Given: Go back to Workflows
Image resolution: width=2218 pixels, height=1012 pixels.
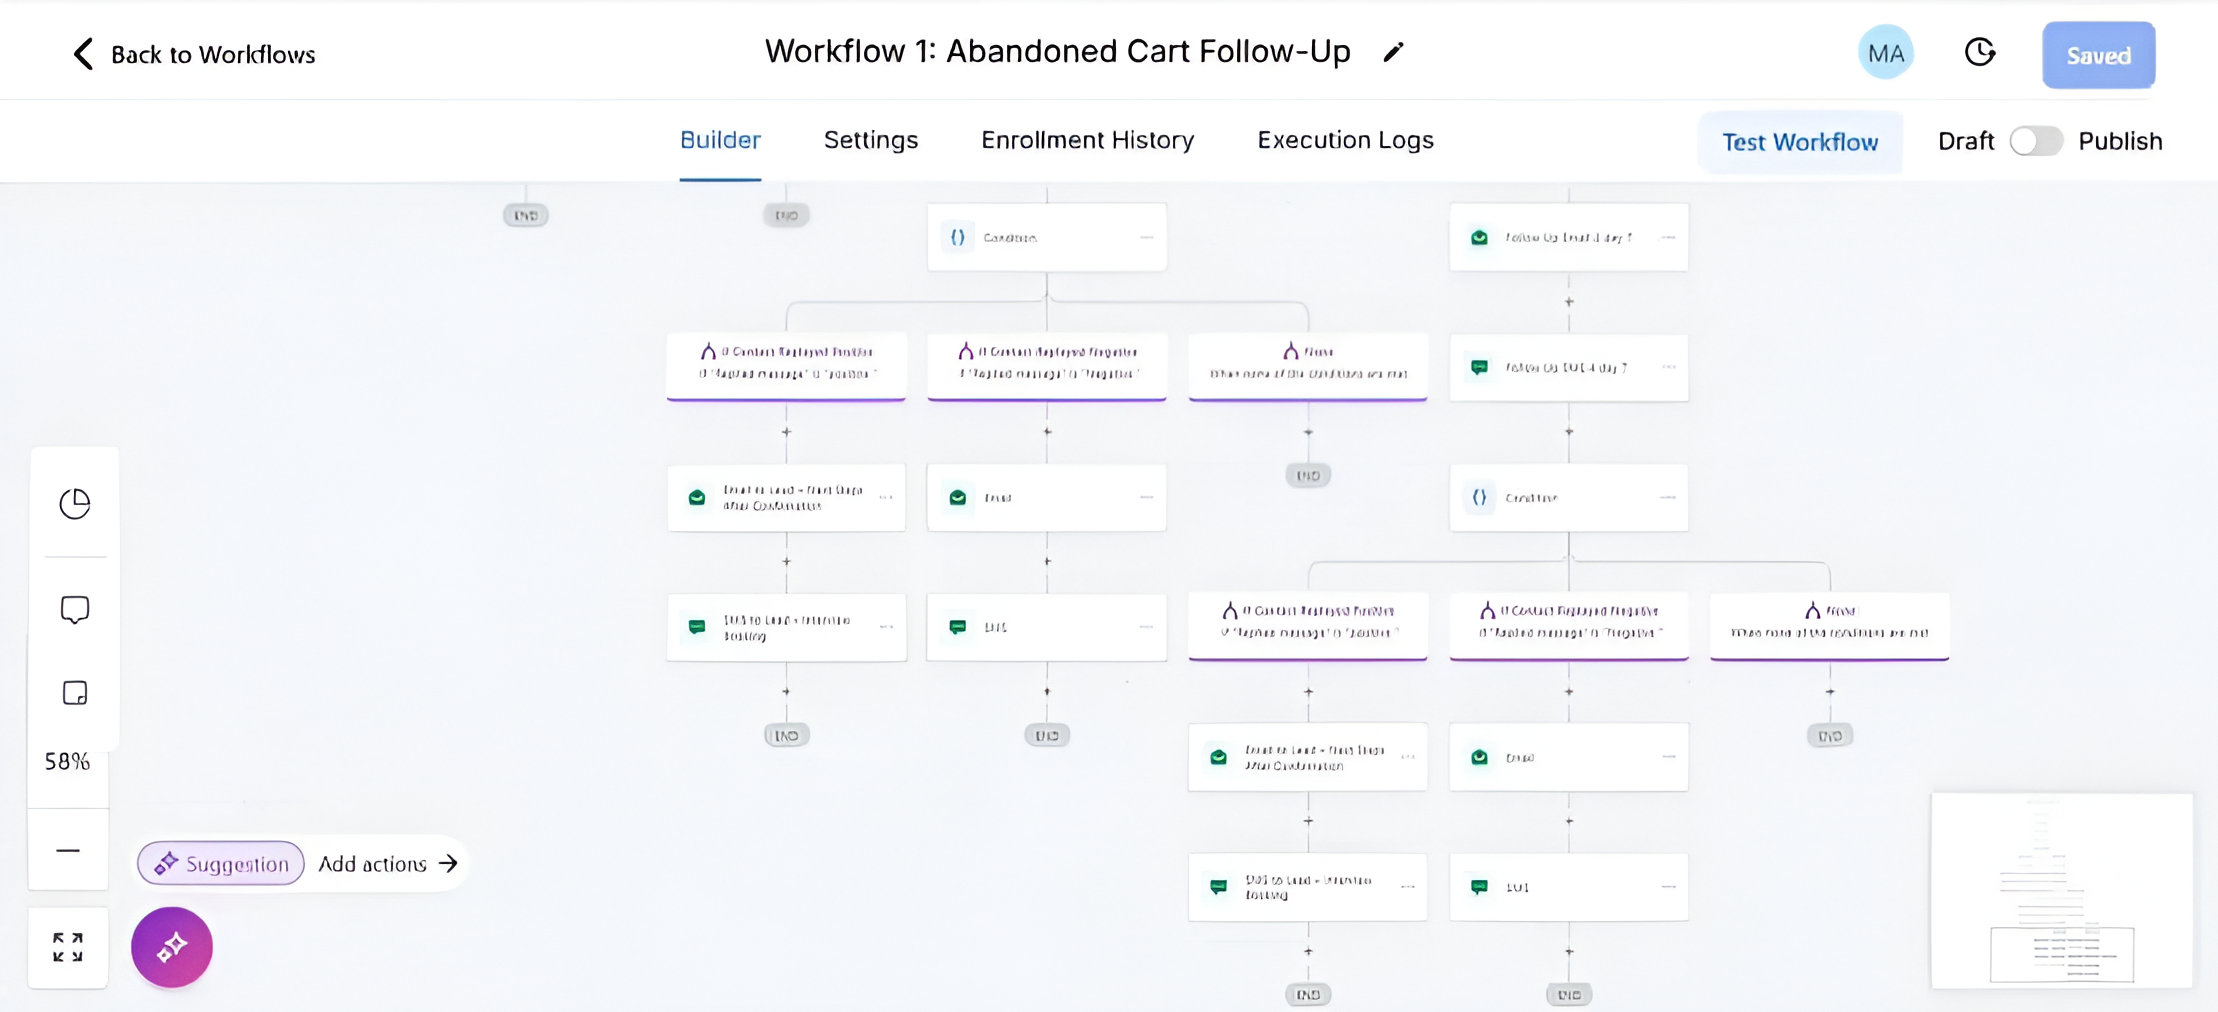Looking at the screenshot, I should [194, 54].
